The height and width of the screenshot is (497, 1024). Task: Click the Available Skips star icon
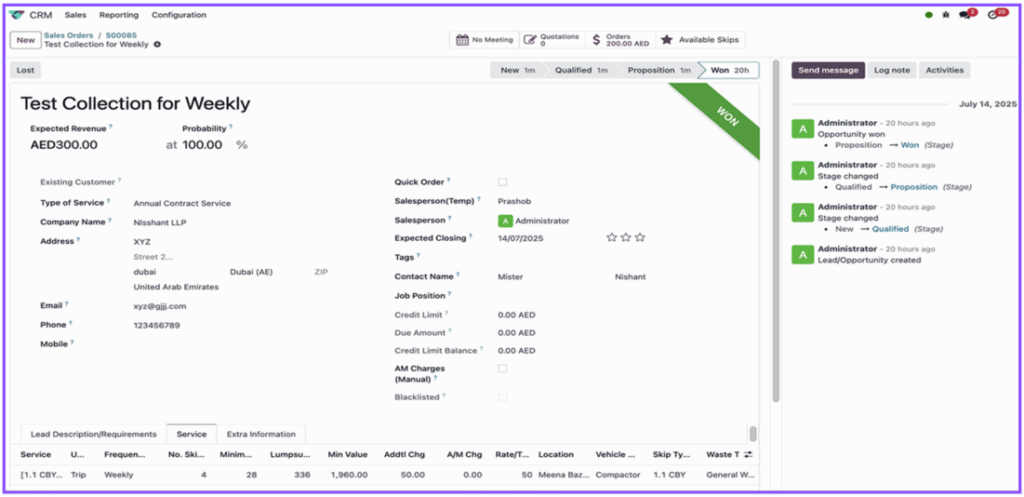click(x=666, y=40)
